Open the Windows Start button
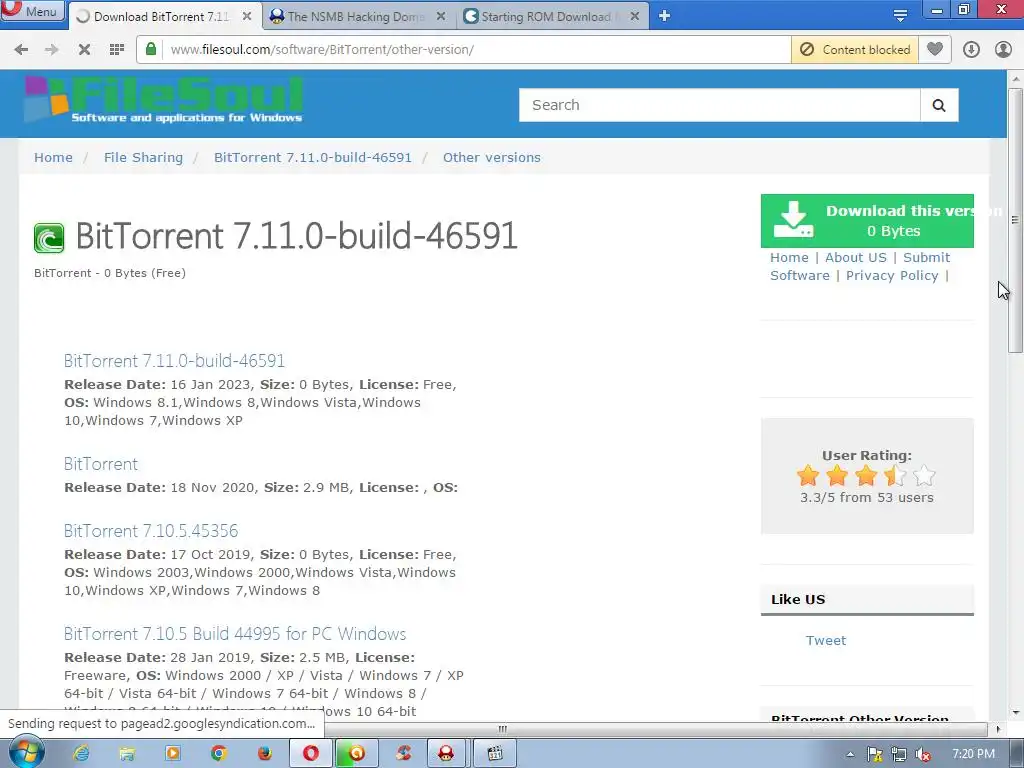The height and width of the screenshot is (768, 1024). tap(25, 753)
